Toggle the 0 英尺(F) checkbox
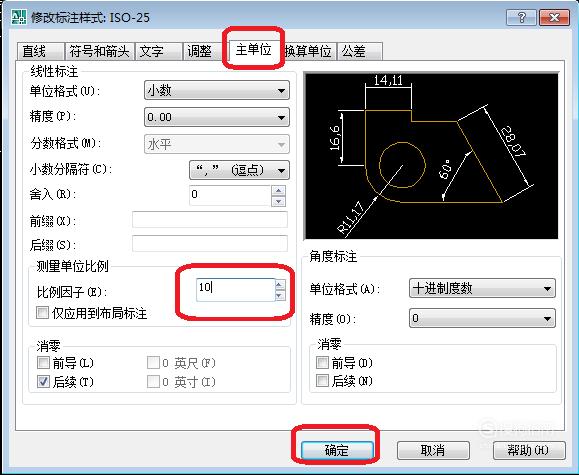The height and width of the screenshot is (475, 579). [153, 363]
